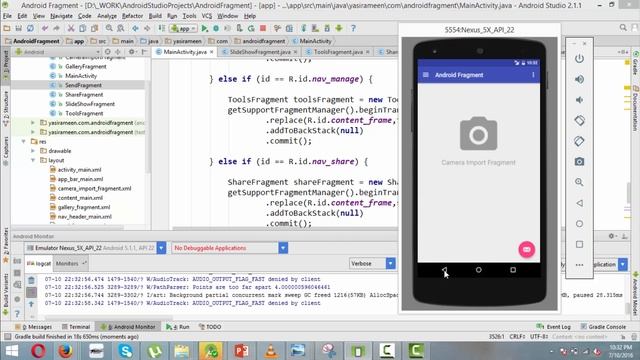Image resolution: width=640 pixels, height=360 pixels.
Task: Click emulator Volume Up icon
Action: 579,79
